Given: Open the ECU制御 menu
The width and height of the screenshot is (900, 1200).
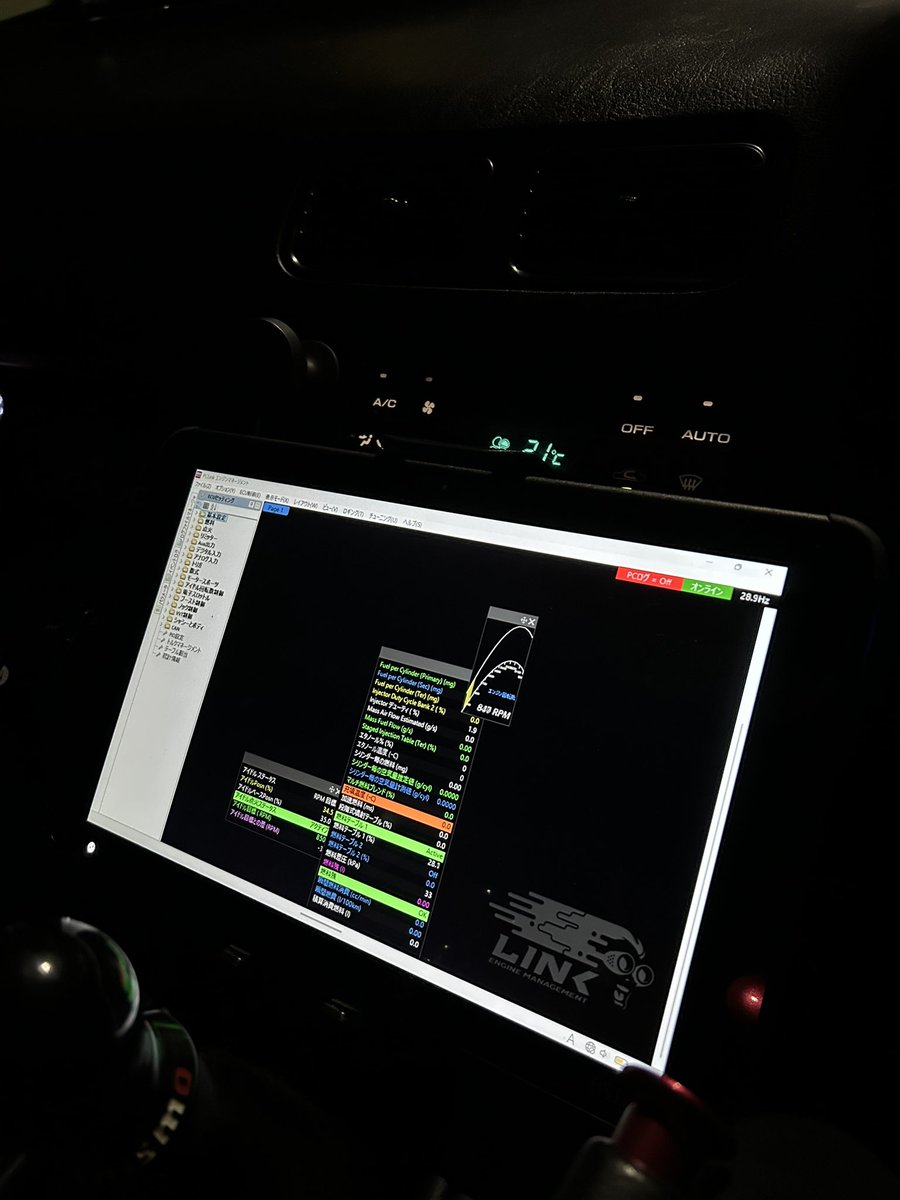Looking at the screenshot, I should 250,493.
